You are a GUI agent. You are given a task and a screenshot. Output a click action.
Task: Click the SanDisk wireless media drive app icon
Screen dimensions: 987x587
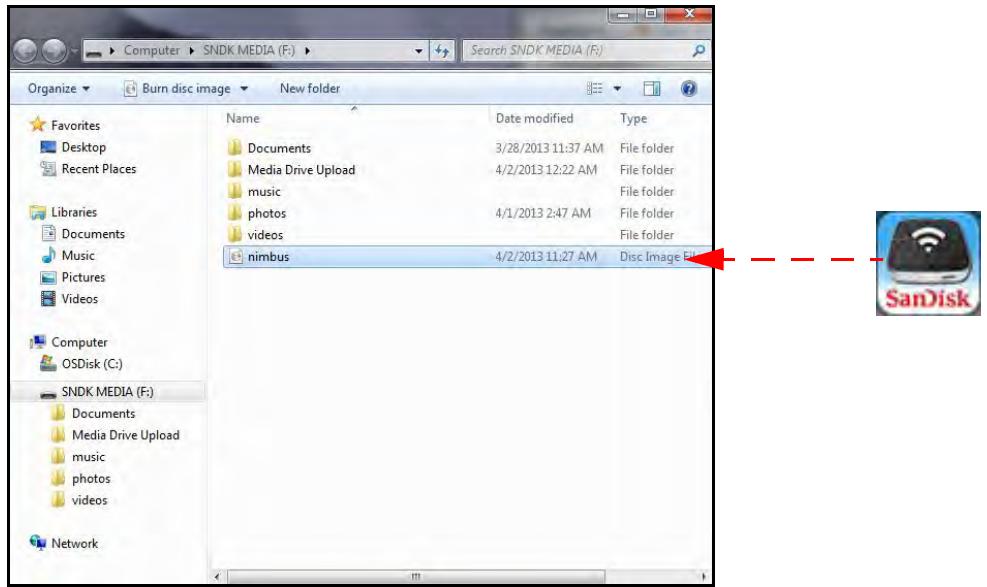(x=928, y=263)
